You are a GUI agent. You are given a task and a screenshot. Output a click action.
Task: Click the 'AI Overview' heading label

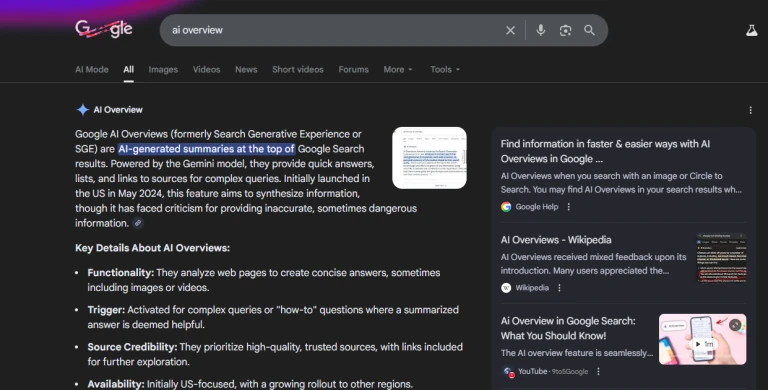[118, 110]
